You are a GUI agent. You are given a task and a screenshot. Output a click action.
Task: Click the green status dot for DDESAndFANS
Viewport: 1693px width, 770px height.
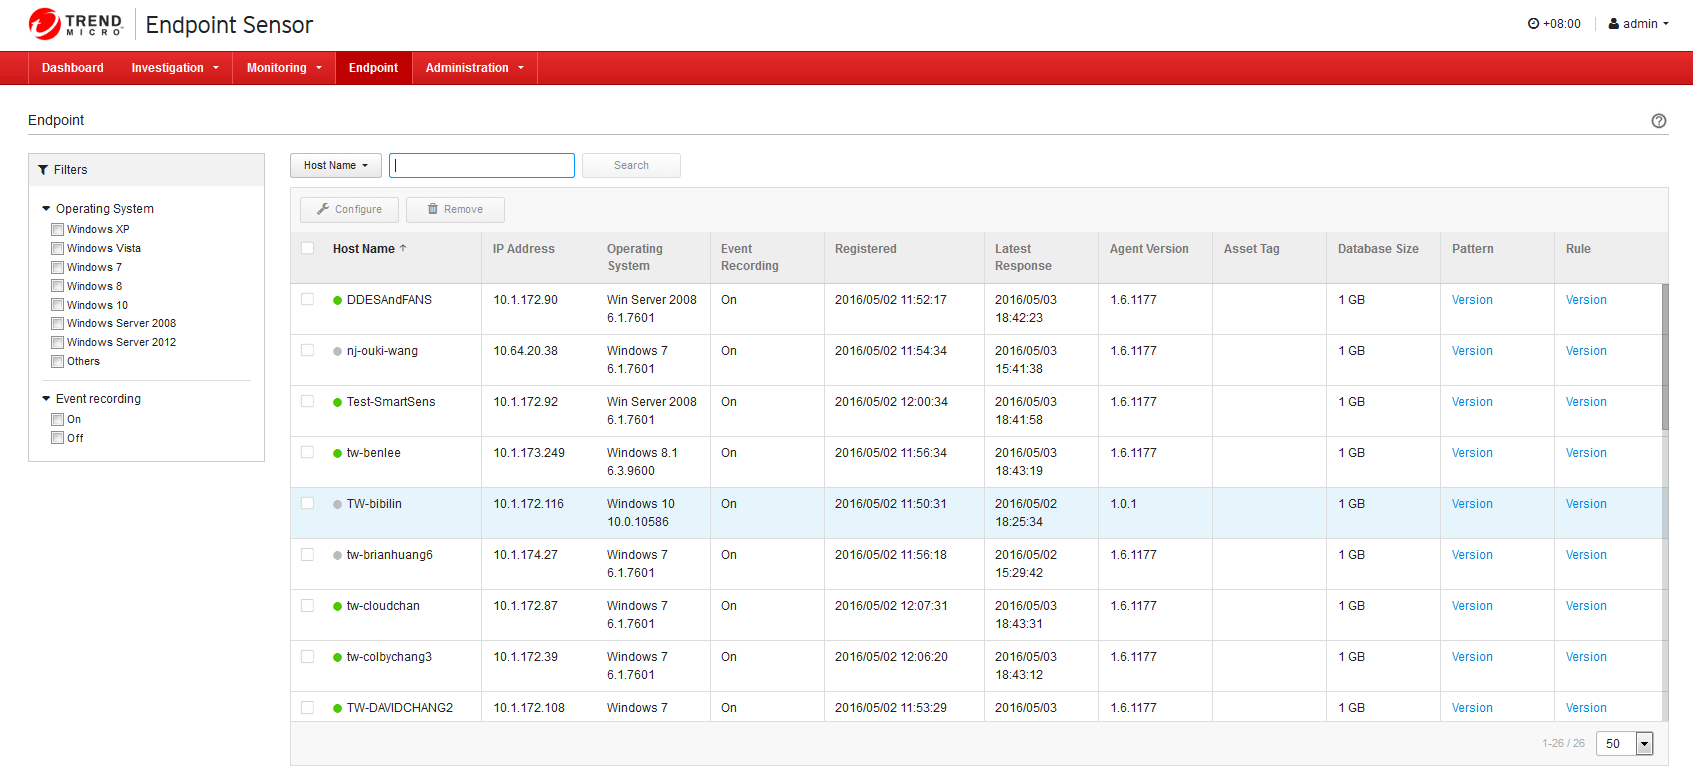click(337, 300)
